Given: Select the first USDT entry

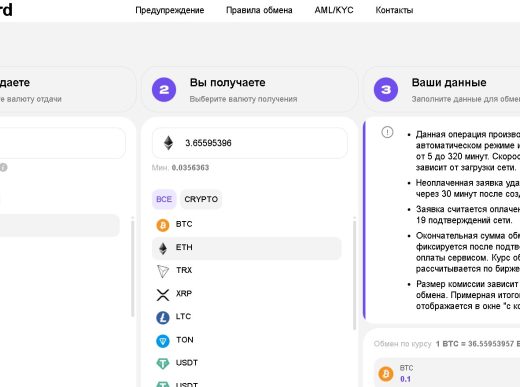Looking at the screenshot, I should tap(247, 363).
